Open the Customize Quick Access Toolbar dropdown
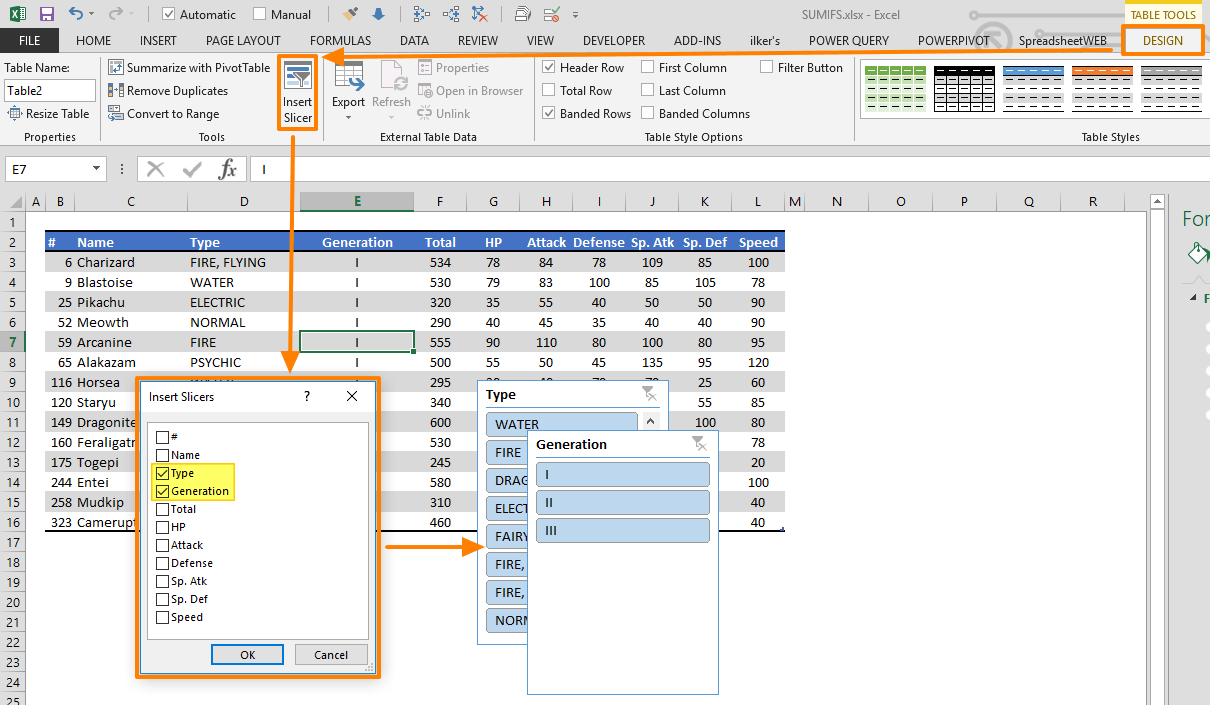 pyautogui.click(x=575, y=14)
